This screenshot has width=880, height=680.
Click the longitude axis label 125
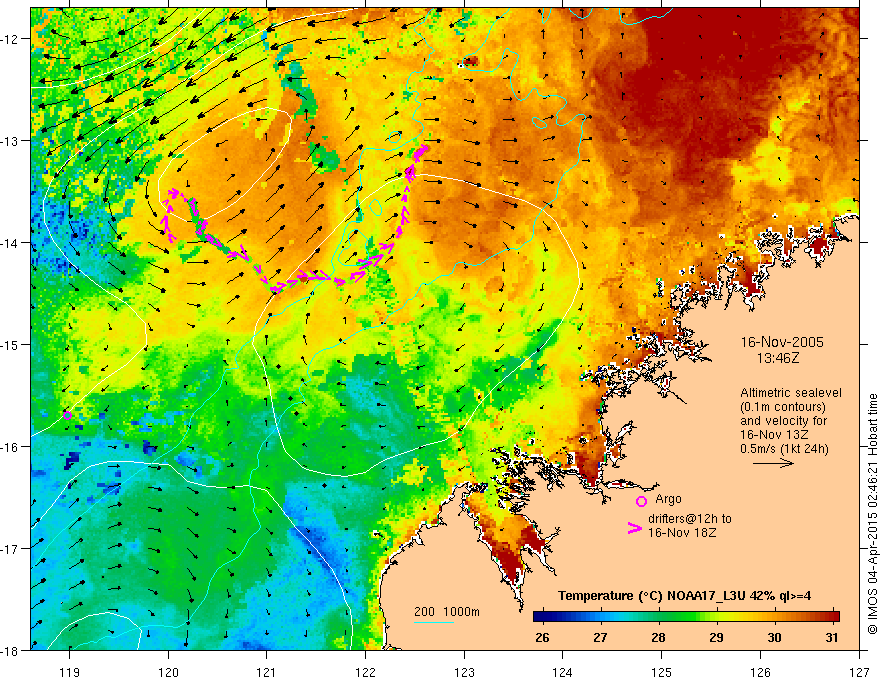[x=662, y=672]
